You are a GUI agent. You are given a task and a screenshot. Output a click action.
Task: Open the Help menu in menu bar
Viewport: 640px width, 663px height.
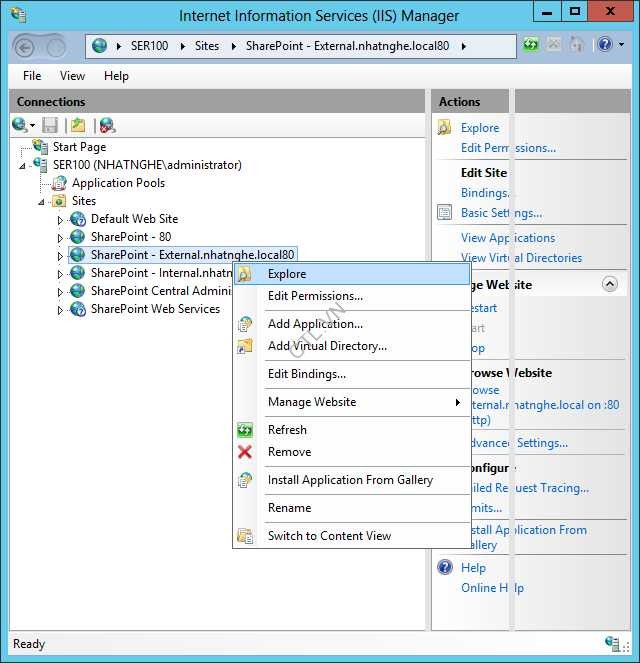[116, 76]
